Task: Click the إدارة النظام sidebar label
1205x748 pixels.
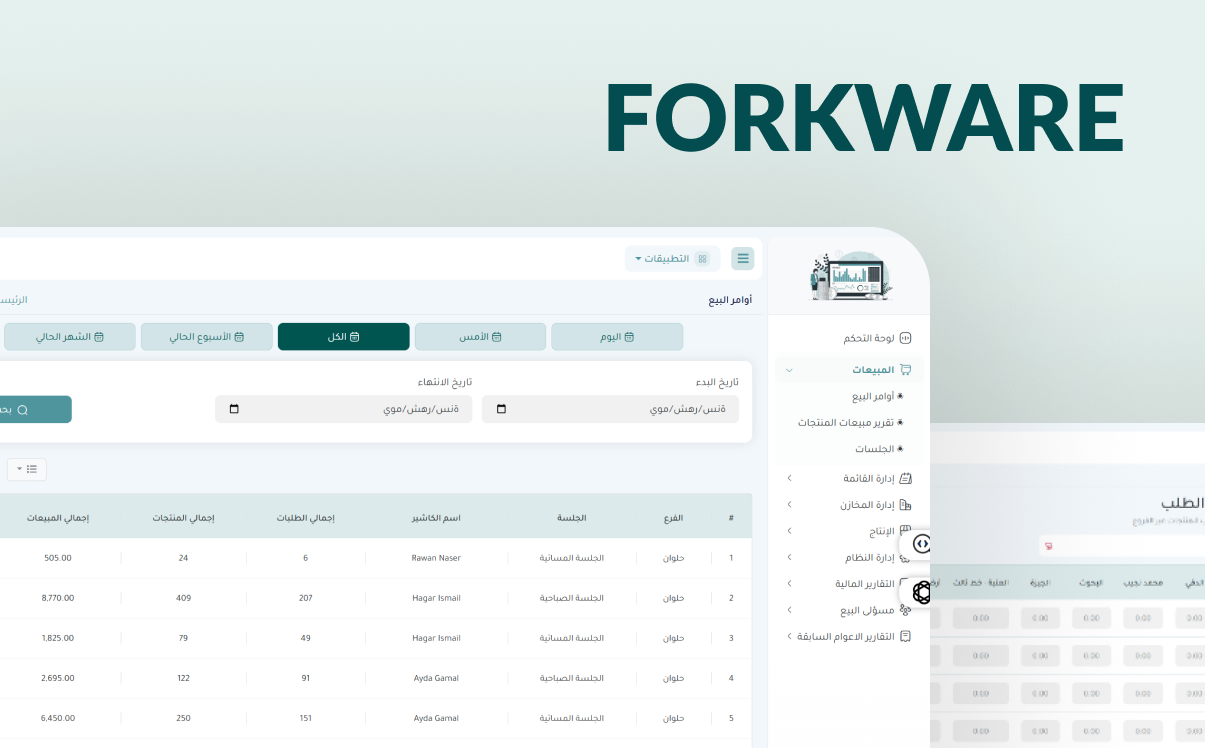Action: 869,557
